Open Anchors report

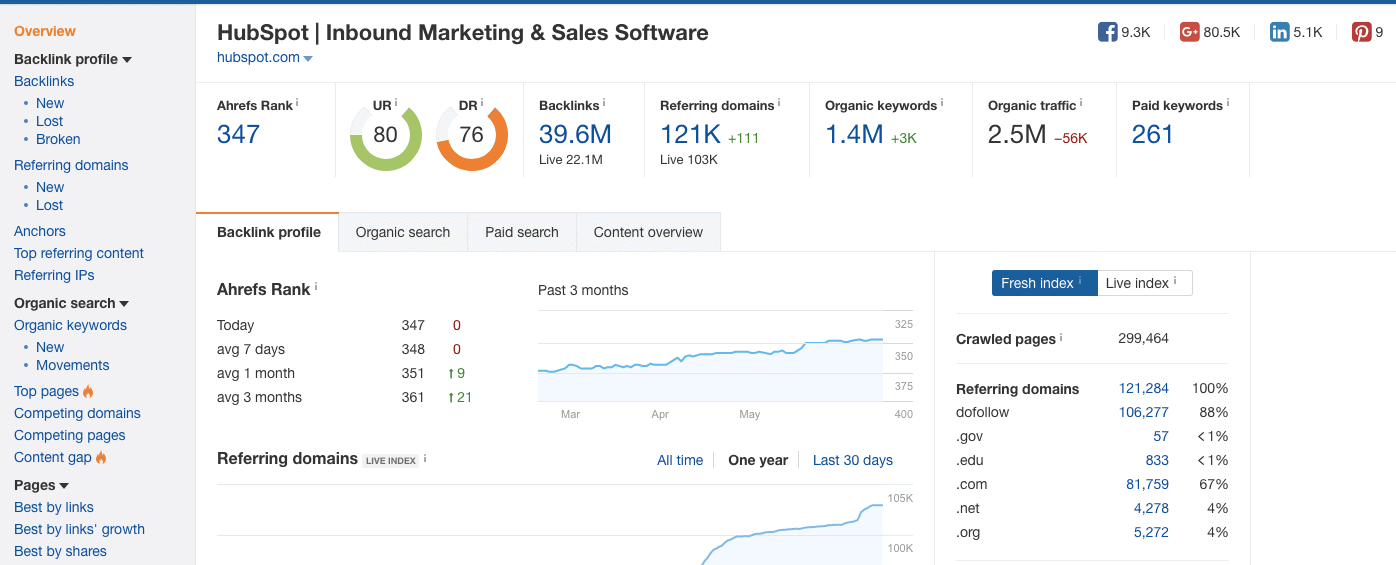(x=40, y=231)
